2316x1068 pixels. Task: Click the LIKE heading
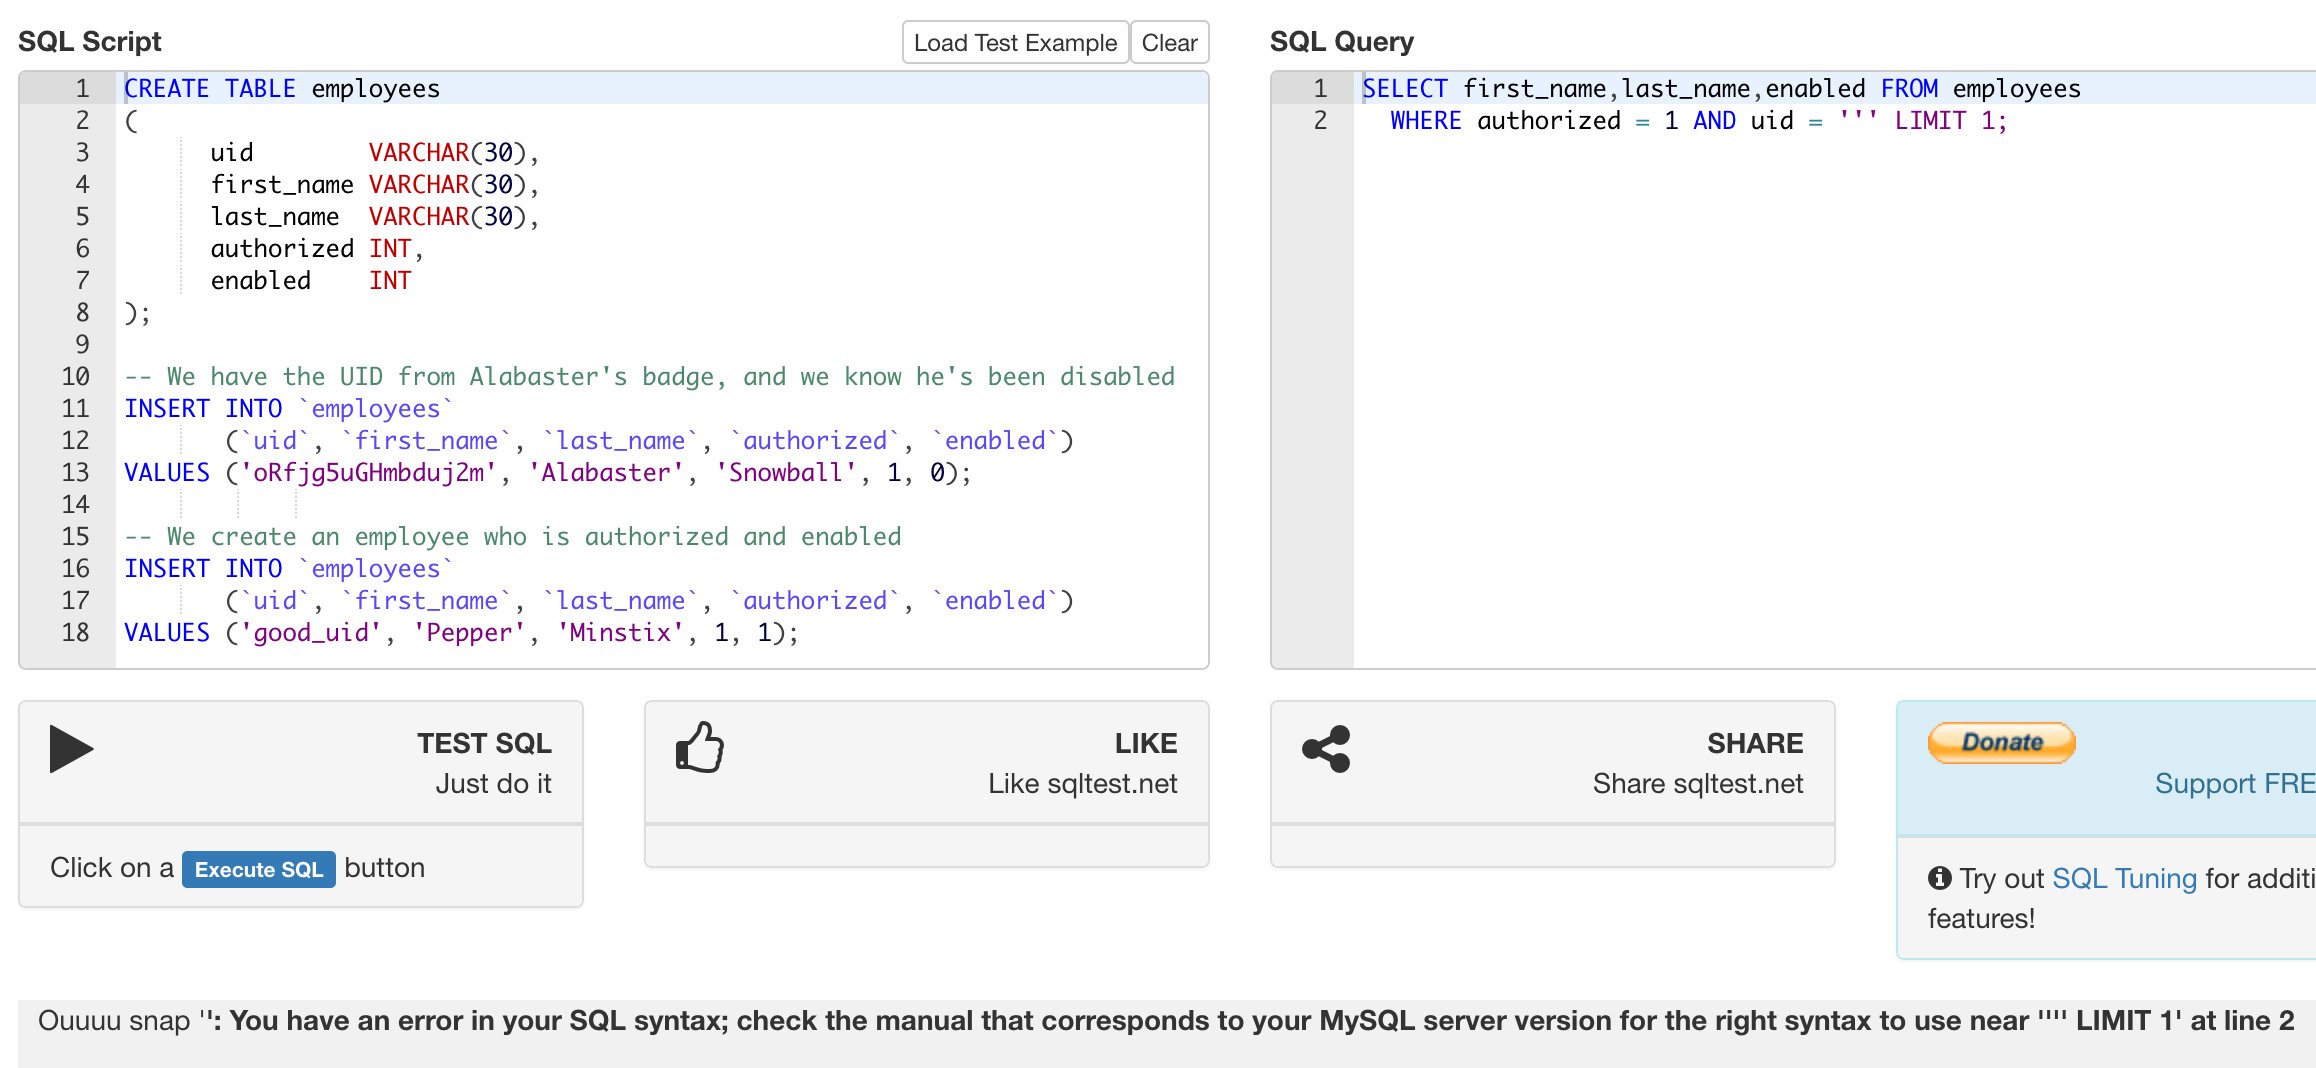tap(1146, 743)
